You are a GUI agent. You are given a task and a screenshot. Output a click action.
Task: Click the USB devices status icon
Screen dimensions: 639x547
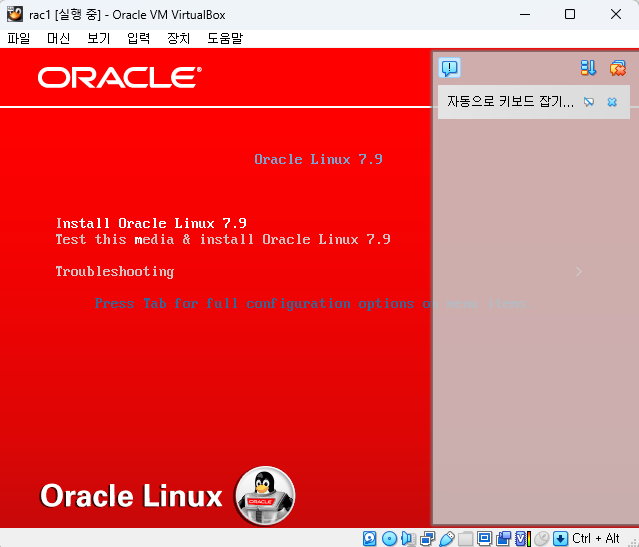click(x=446, y=538)
